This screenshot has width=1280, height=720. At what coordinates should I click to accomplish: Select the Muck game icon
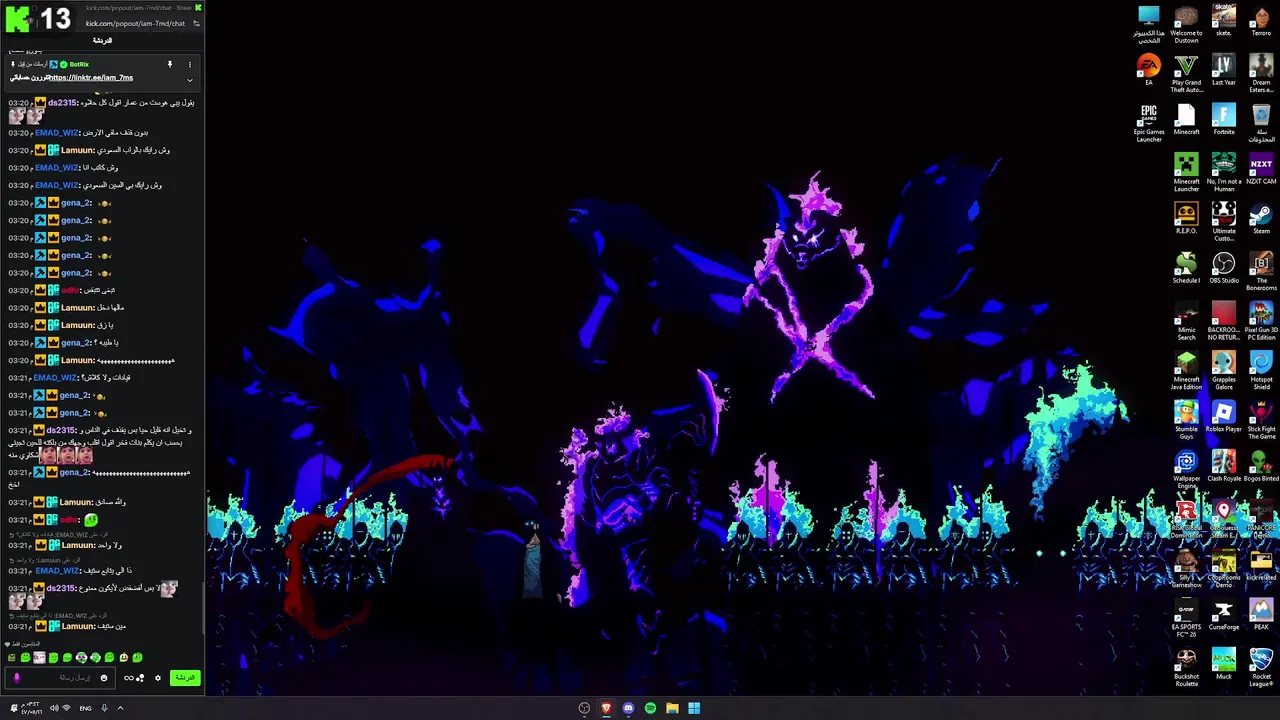point(1224,663)
